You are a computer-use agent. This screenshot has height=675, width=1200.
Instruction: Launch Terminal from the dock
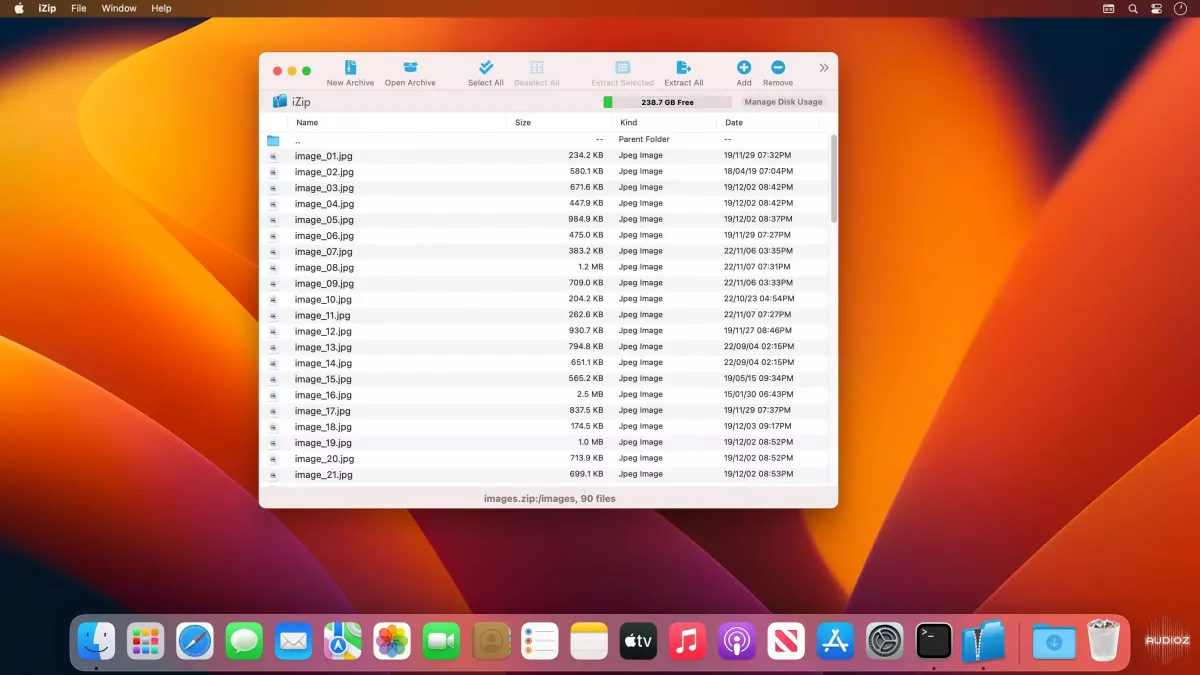click(934, 641)
